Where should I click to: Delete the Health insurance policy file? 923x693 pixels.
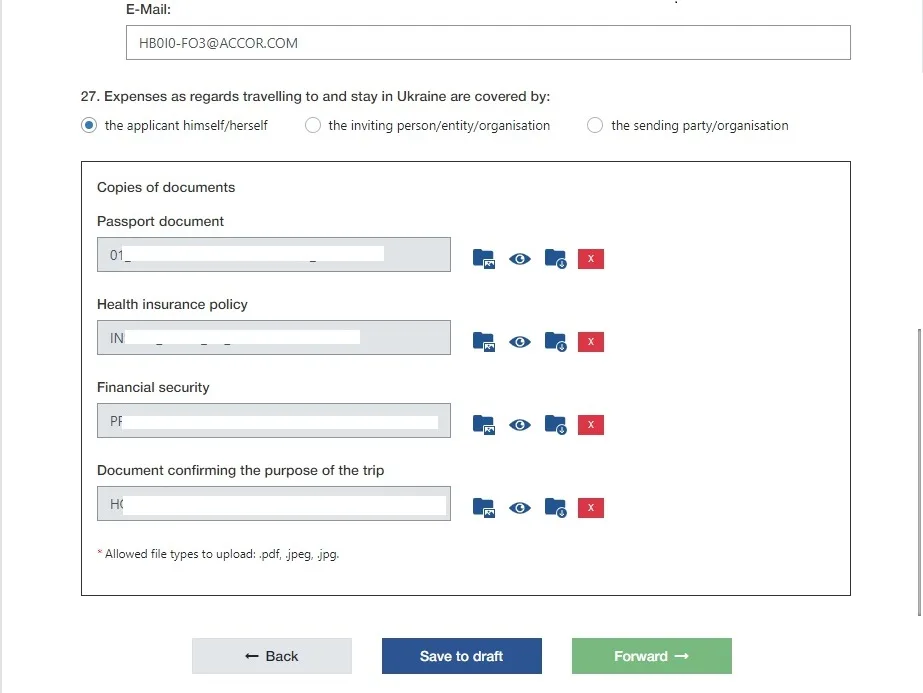tap(590, 341)
